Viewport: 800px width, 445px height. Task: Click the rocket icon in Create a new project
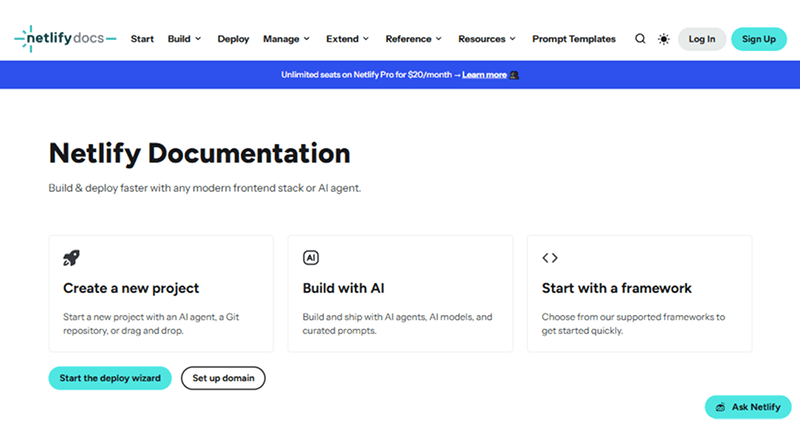[x=71, y=258]
